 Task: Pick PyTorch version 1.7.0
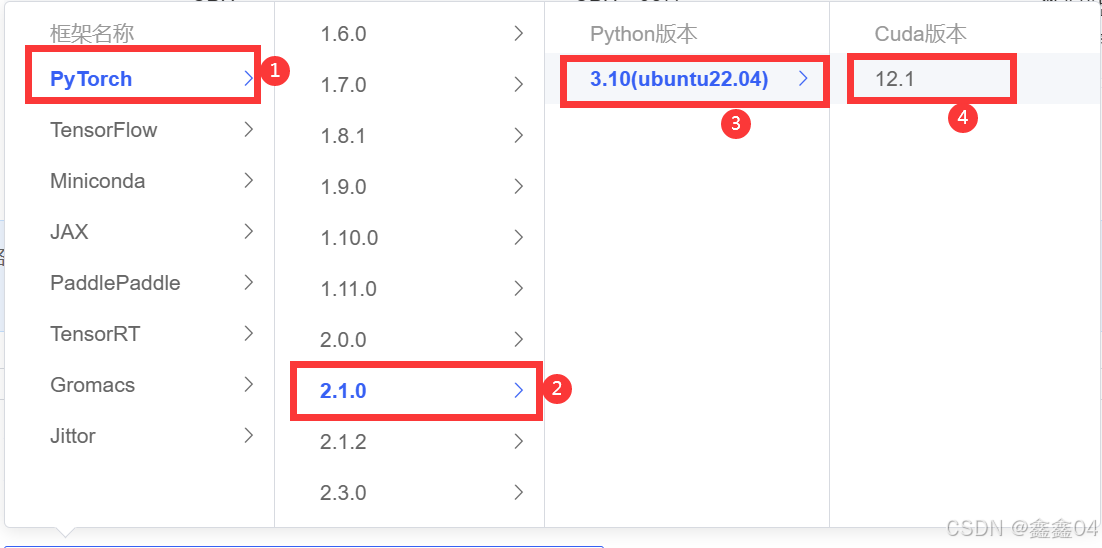point(343,85)
